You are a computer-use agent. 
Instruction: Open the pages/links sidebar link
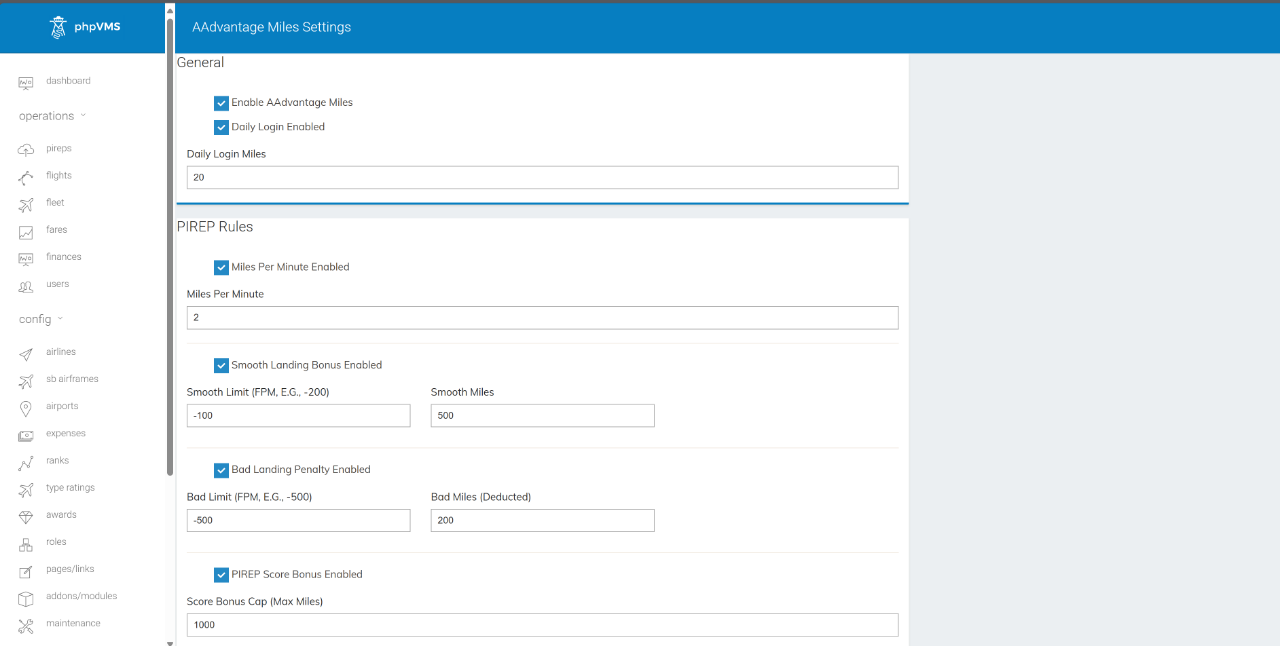[x=70, y=569]
